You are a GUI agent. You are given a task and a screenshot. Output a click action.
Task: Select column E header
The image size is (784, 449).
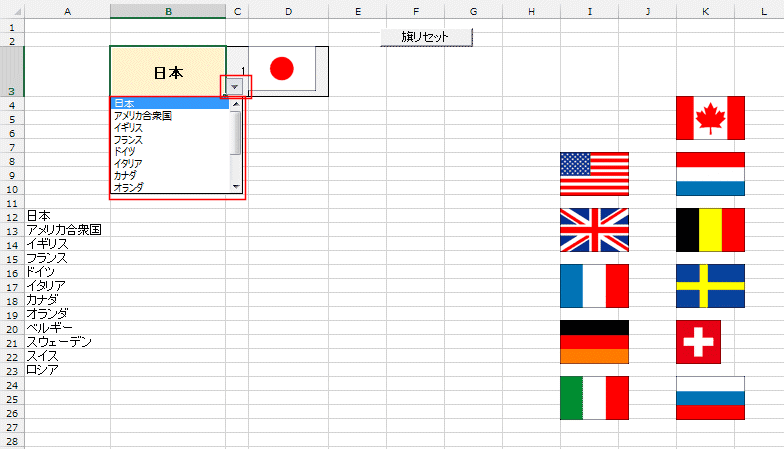coord(358,12)
